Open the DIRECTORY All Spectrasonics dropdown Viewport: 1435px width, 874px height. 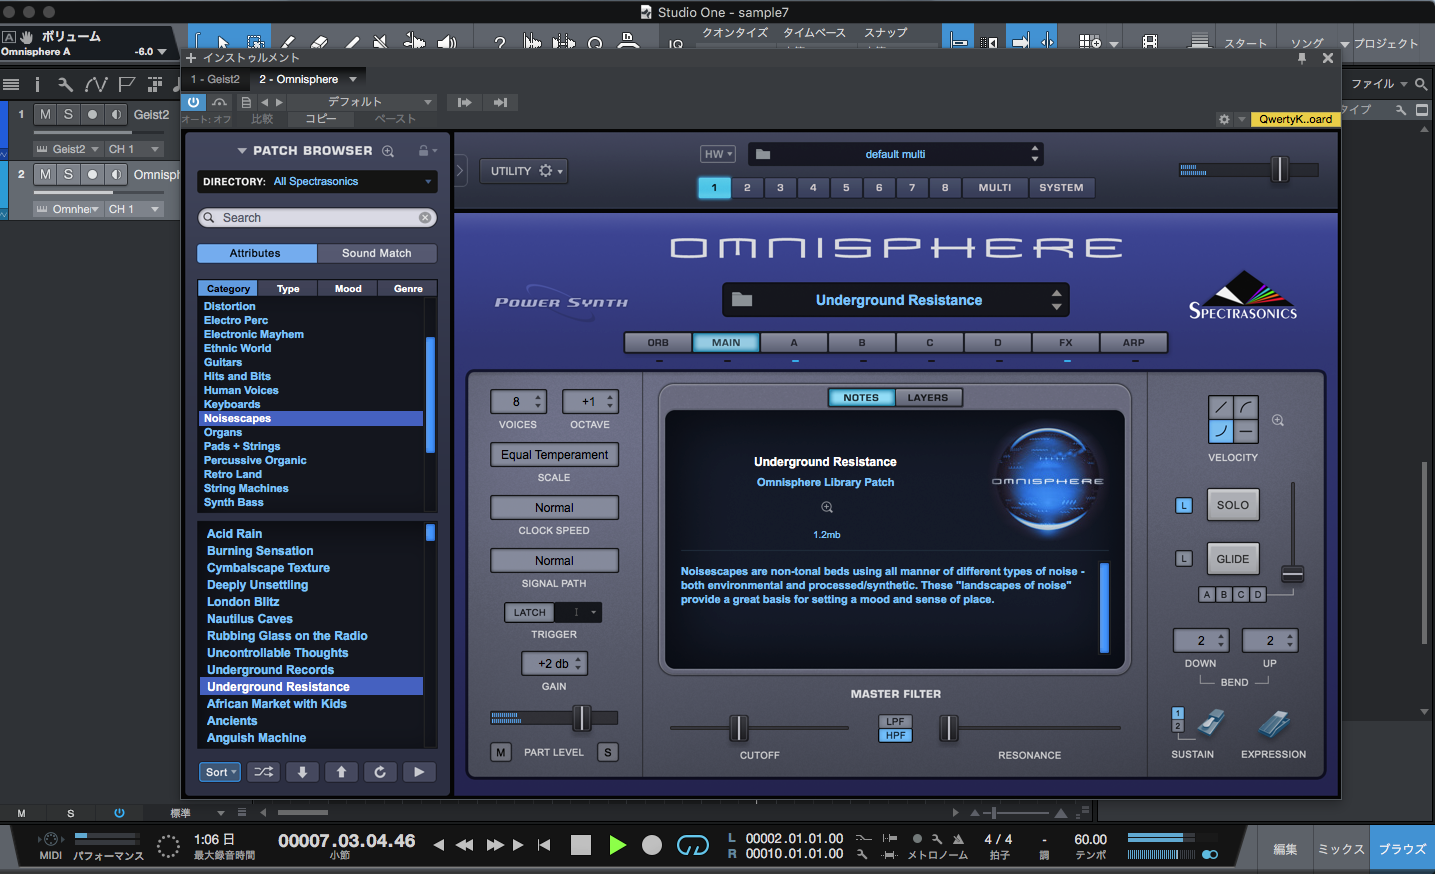316,182
